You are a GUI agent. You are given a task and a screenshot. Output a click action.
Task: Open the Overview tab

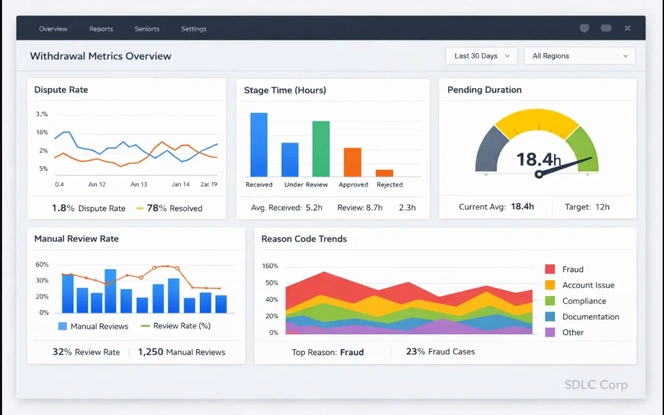tap(53, 29)
